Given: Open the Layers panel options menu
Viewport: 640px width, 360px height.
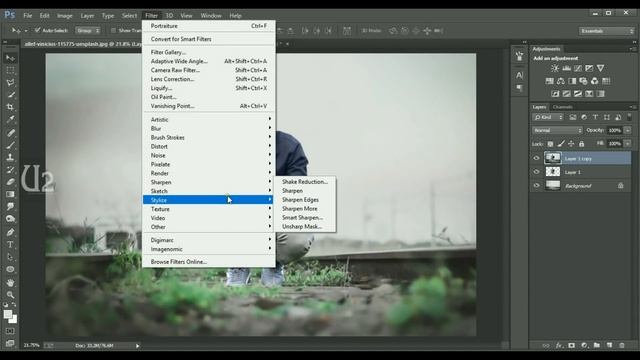Looking at the screenshot, I should pyautogui.click(x=632, y=107).
